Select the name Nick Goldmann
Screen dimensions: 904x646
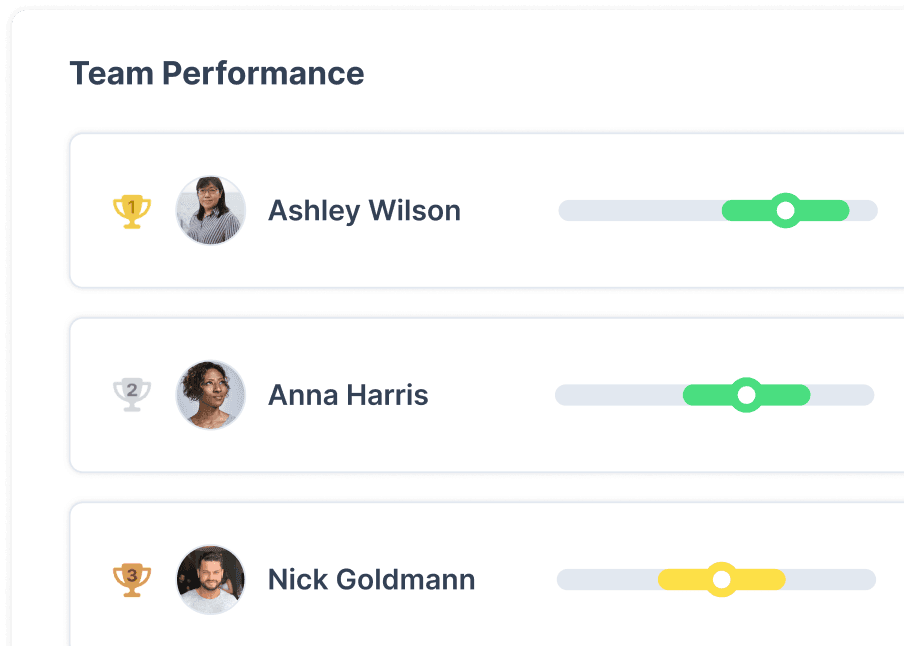tap(371, 580)
